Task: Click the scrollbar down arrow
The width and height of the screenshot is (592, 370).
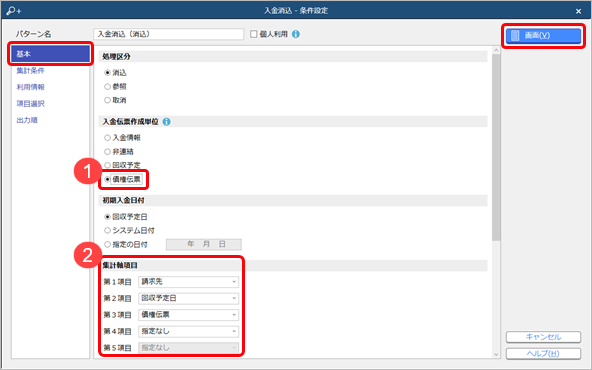Action: coord(496,354)
